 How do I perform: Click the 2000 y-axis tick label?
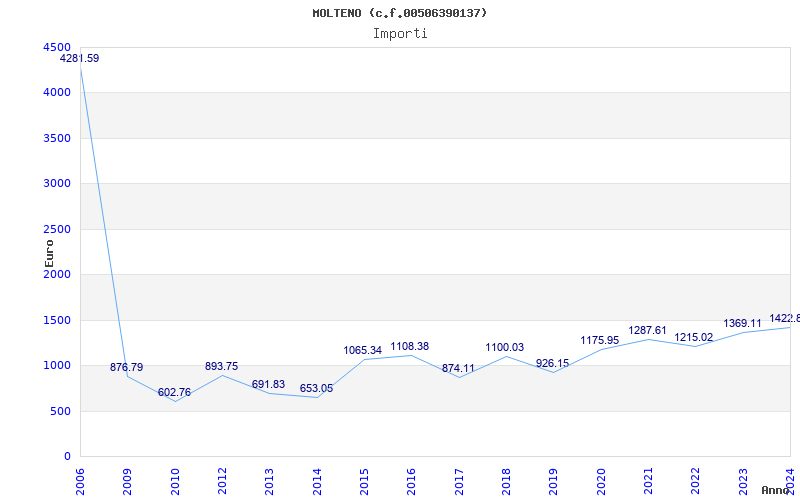pyautogui.click(x=57, y=274)
